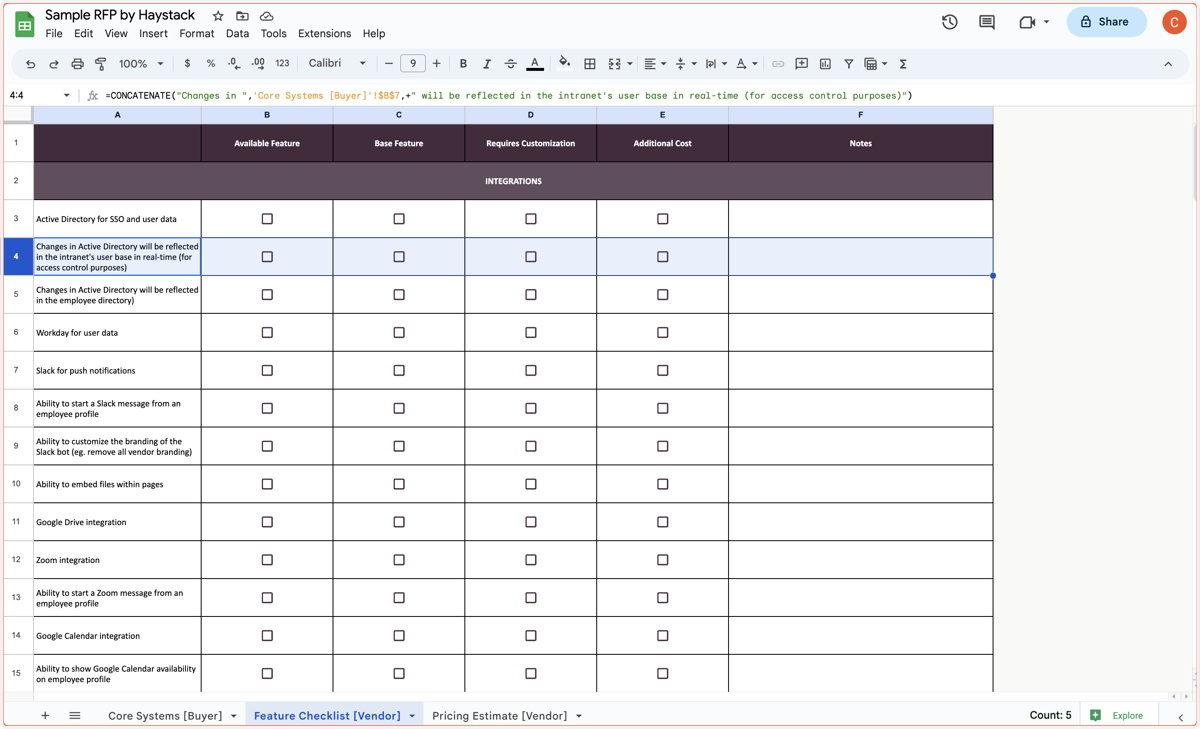This screenshot has width=1200, height=729.
Task: Check Base Feature for Google Calendar integration
Action: coord(399,636)
